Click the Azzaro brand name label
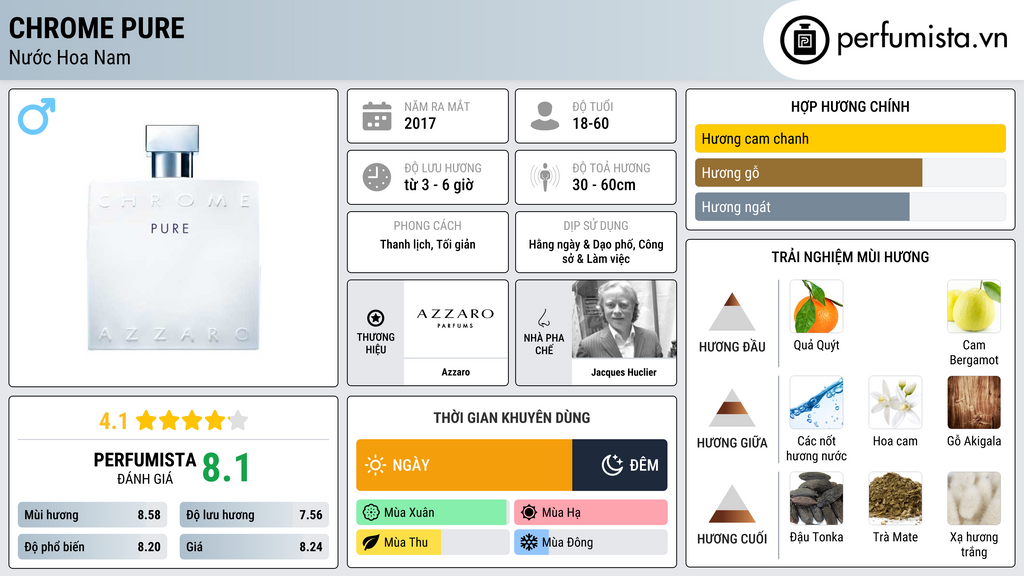This screenshot has height=576, width=1024. coord(455,372)
